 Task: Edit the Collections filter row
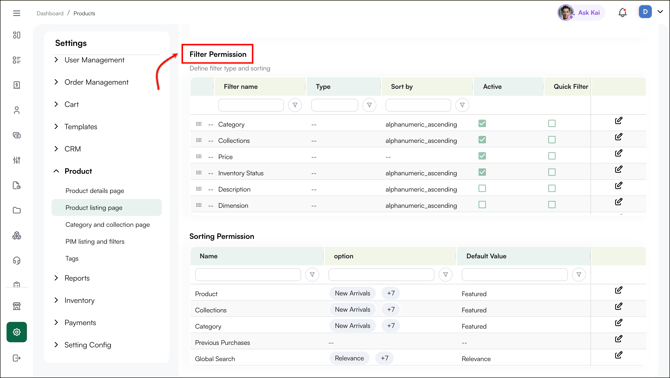click(618, 137)
